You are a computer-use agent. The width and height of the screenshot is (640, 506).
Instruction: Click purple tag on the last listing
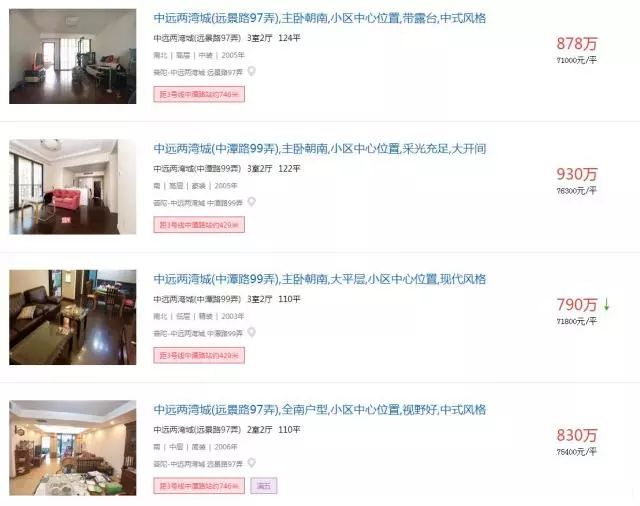pyautogui.click(x=264, y=486)
